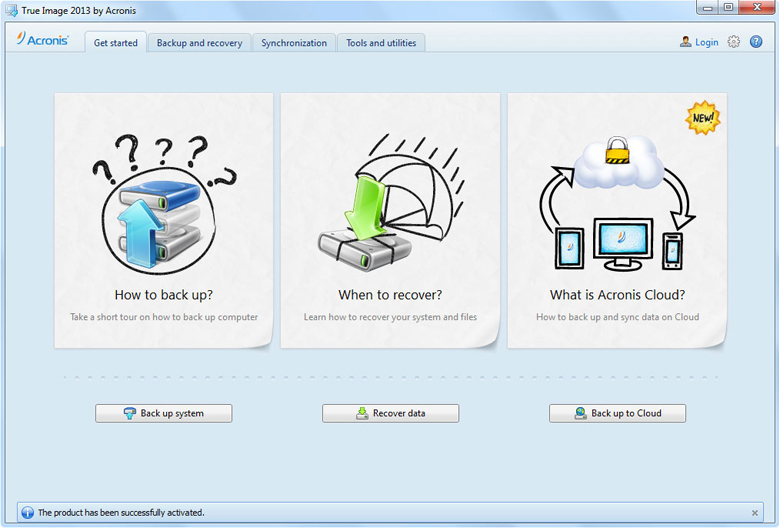Open the settings gear icon
Image resolution: width=779 pixels, height=528 pixels.
click(734, 42)
